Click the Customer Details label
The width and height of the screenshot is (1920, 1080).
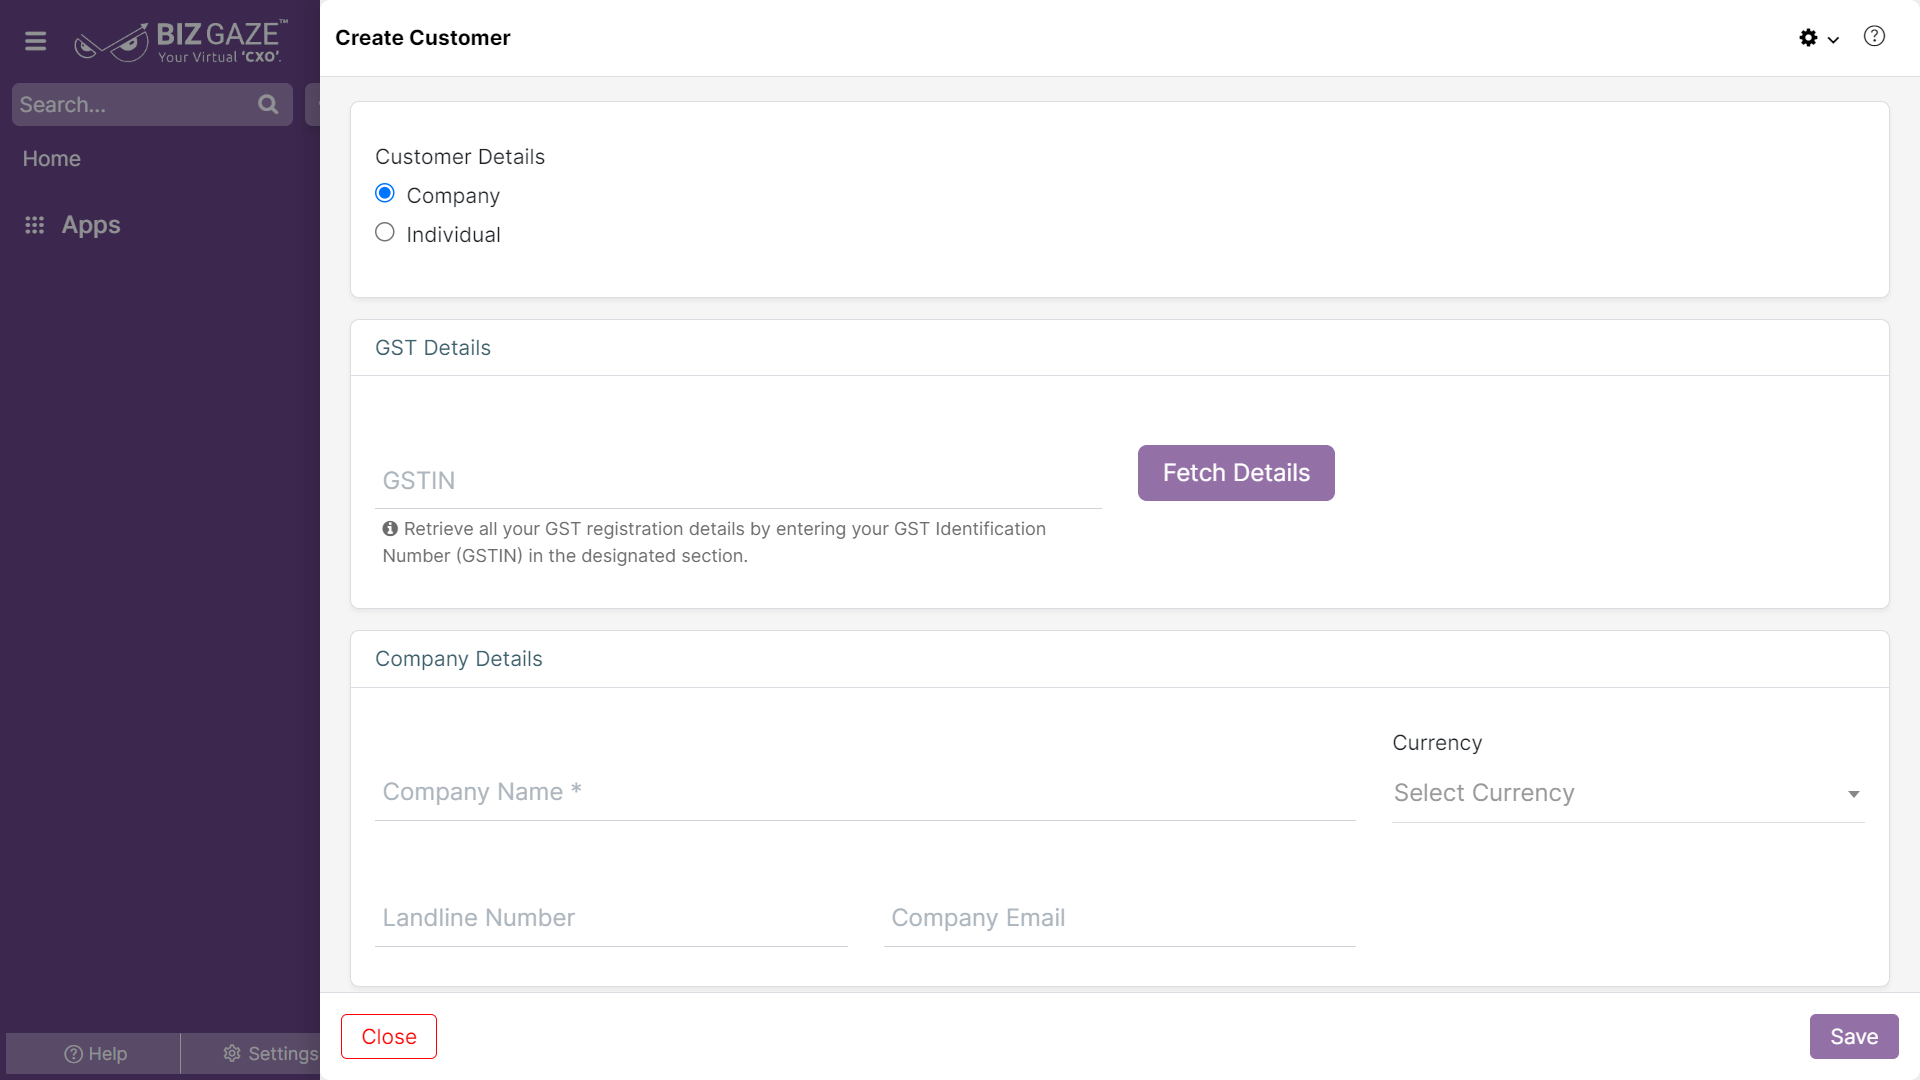coord(460,157)
